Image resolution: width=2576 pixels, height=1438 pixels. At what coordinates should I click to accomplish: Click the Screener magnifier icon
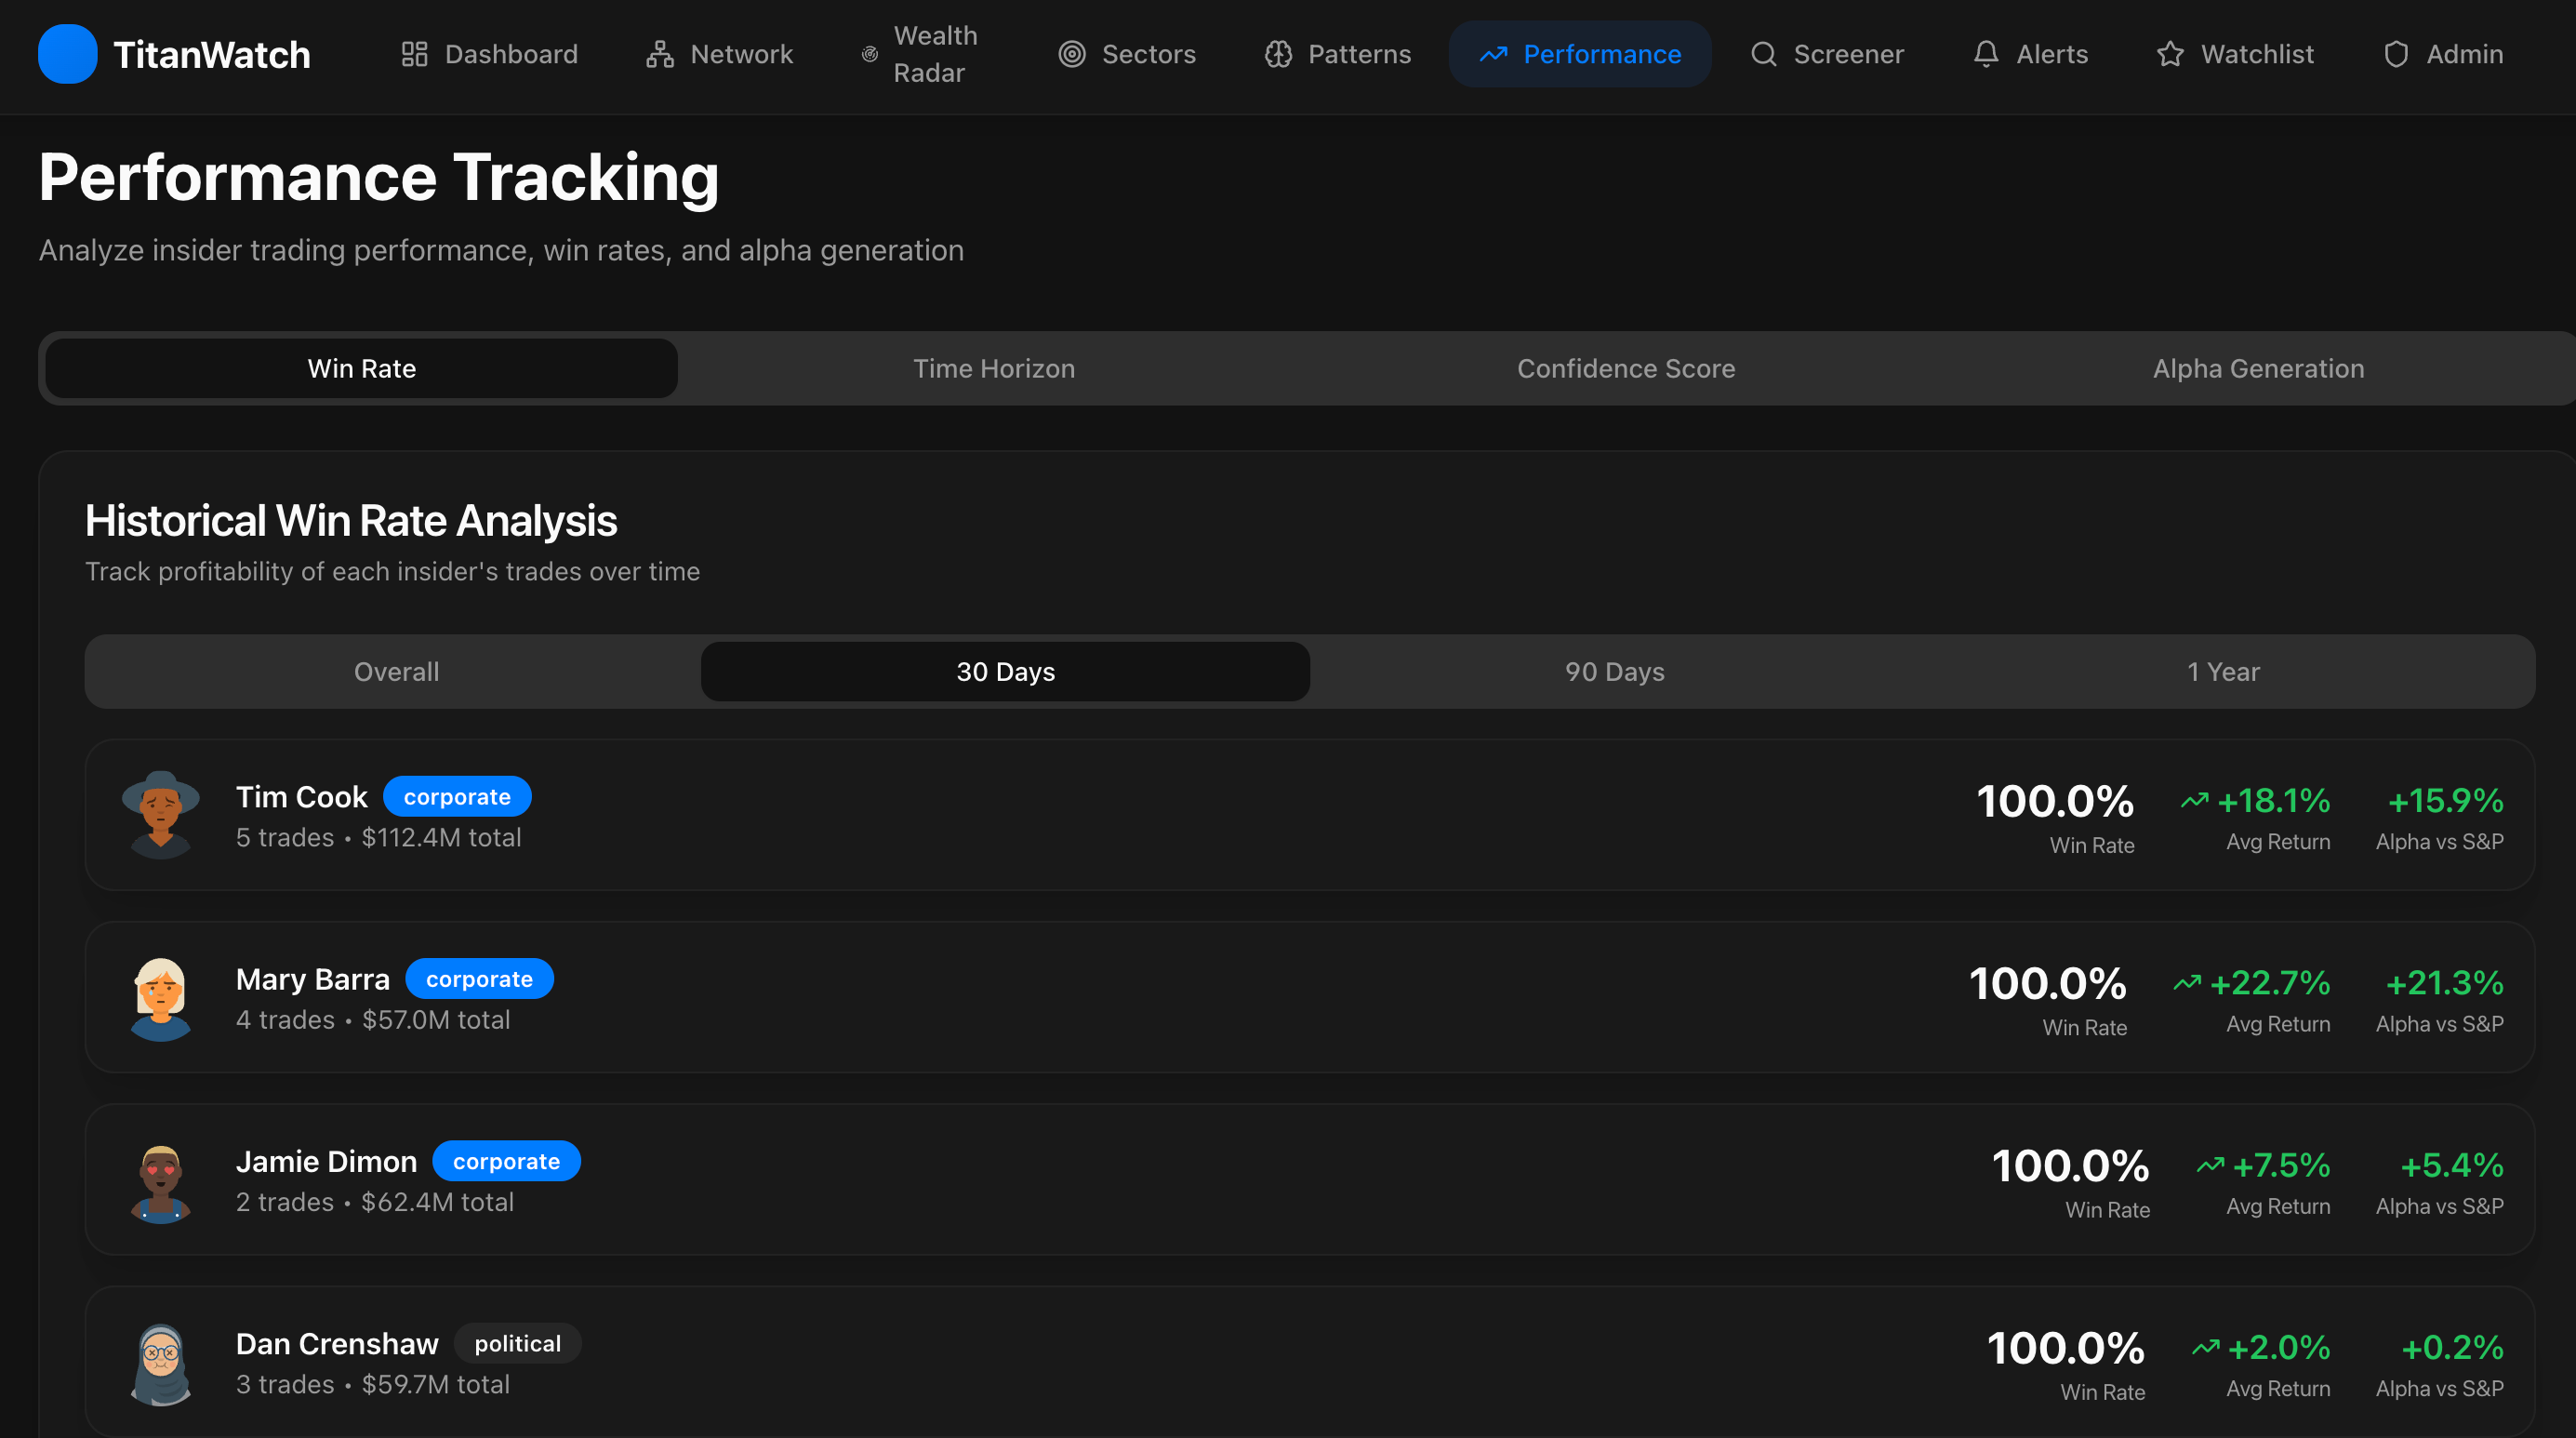[1764, 54]
